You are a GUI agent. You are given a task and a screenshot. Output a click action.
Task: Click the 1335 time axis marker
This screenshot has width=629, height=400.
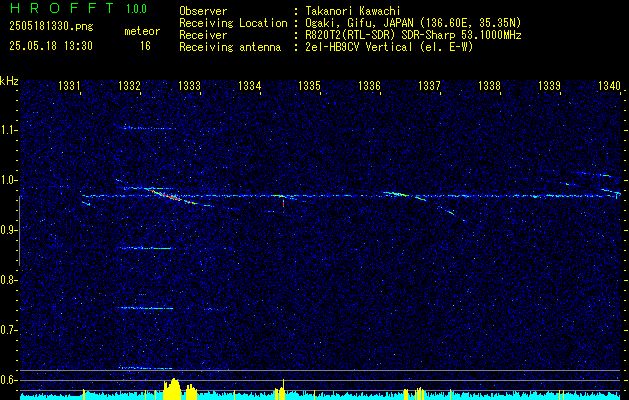pyautogui.click(x=310, y=85)
